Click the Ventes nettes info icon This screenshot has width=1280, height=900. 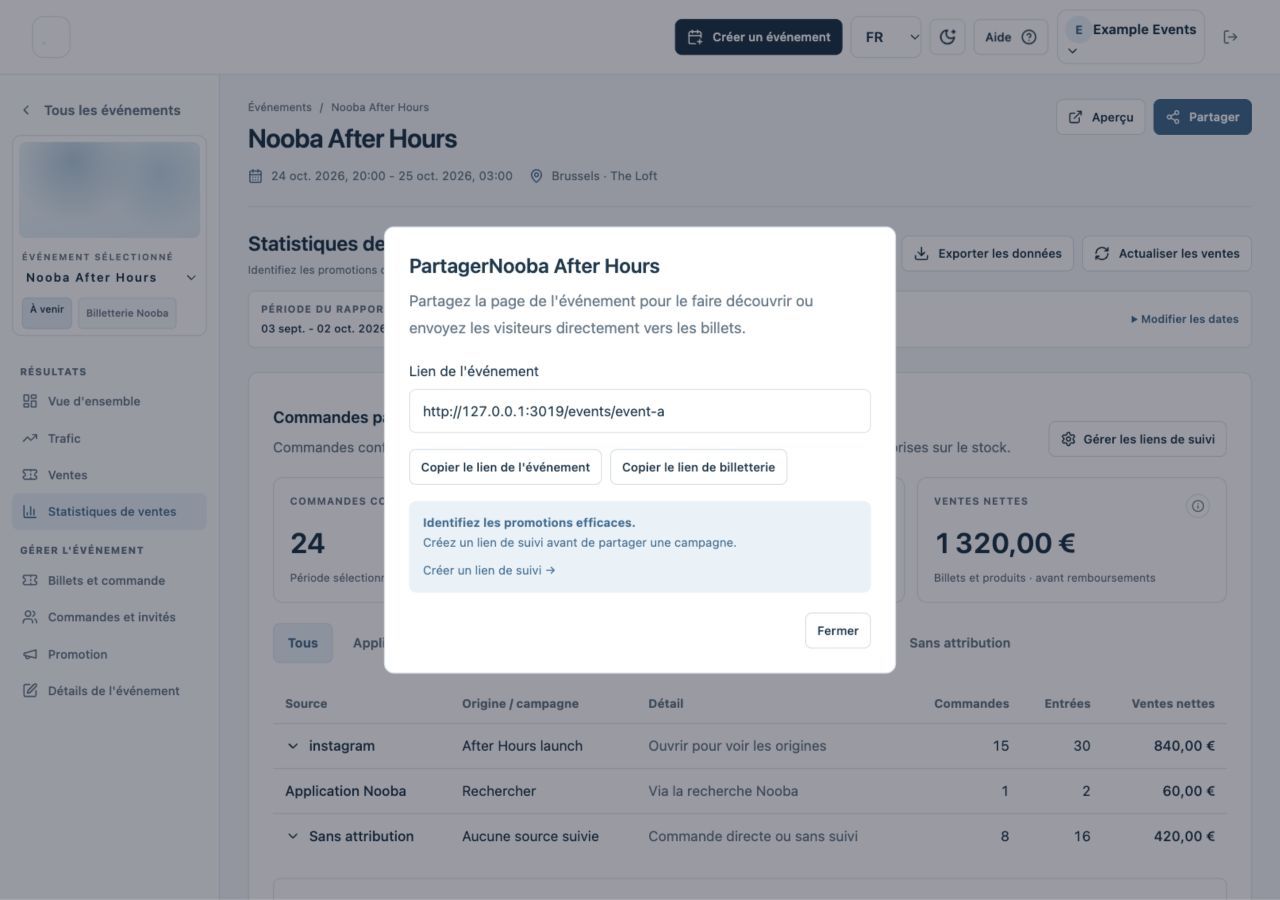point(1197,506)
